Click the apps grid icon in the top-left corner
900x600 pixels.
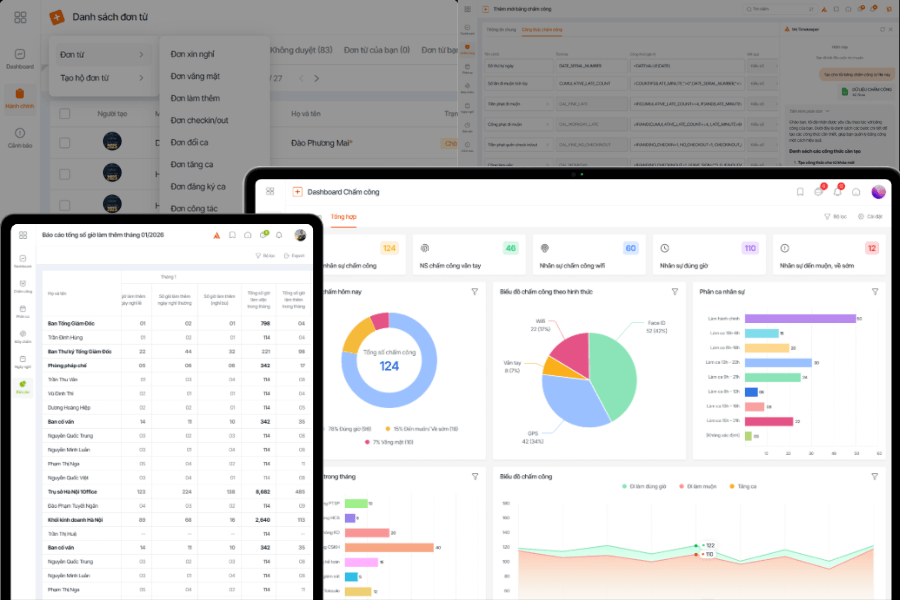20,17
